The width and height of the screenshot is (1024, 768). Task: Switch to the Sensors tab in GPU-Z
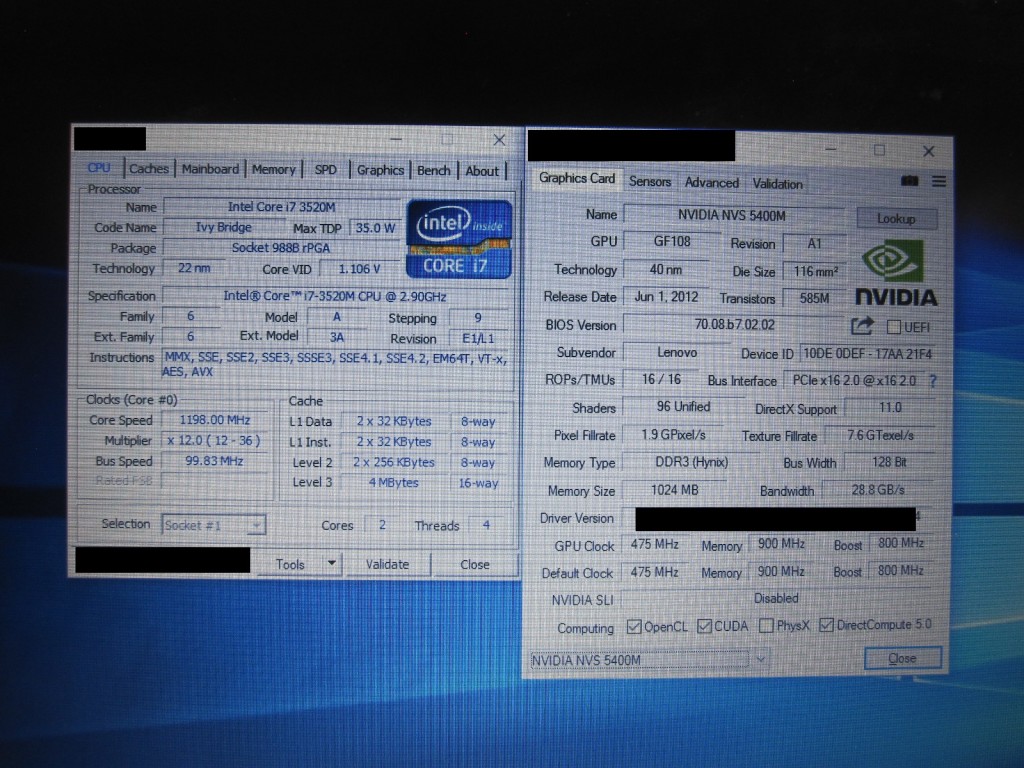(x=650, y=182)
